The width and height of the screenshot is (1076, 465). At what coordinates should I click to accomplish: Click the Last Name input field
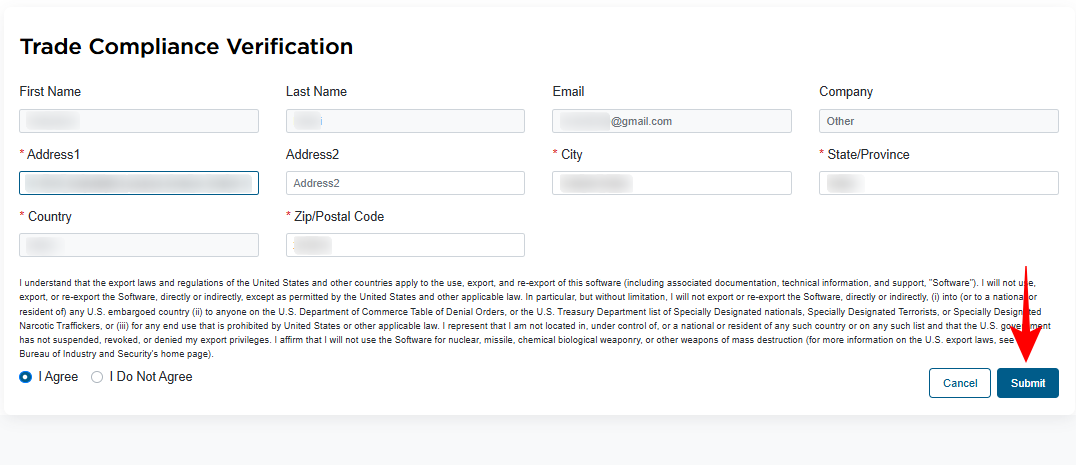click(405, 121)
